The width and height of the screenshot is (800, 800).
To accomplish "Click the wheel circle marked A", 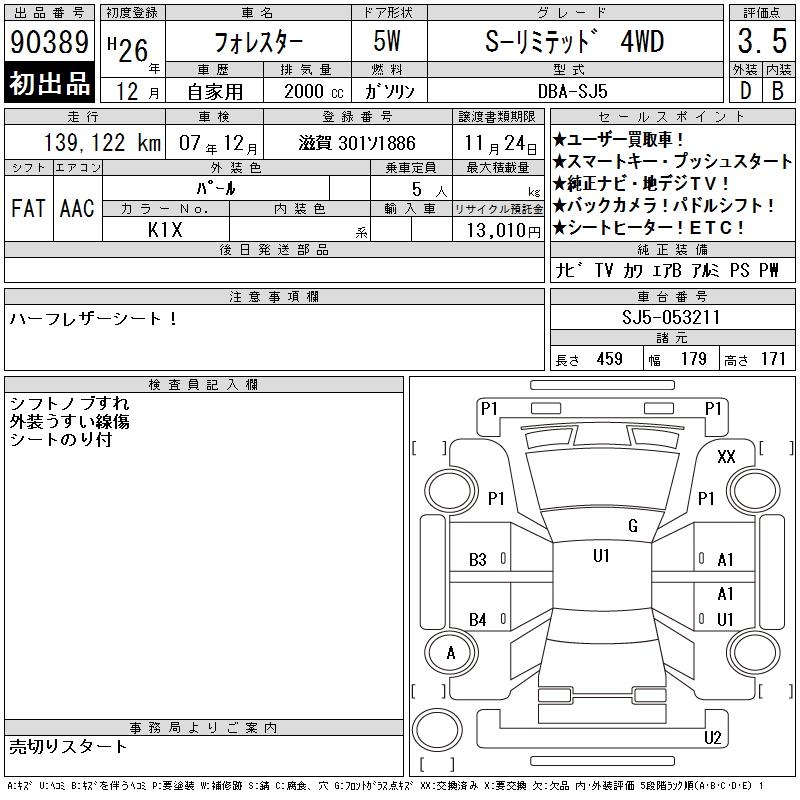I will tap(451, 653).
